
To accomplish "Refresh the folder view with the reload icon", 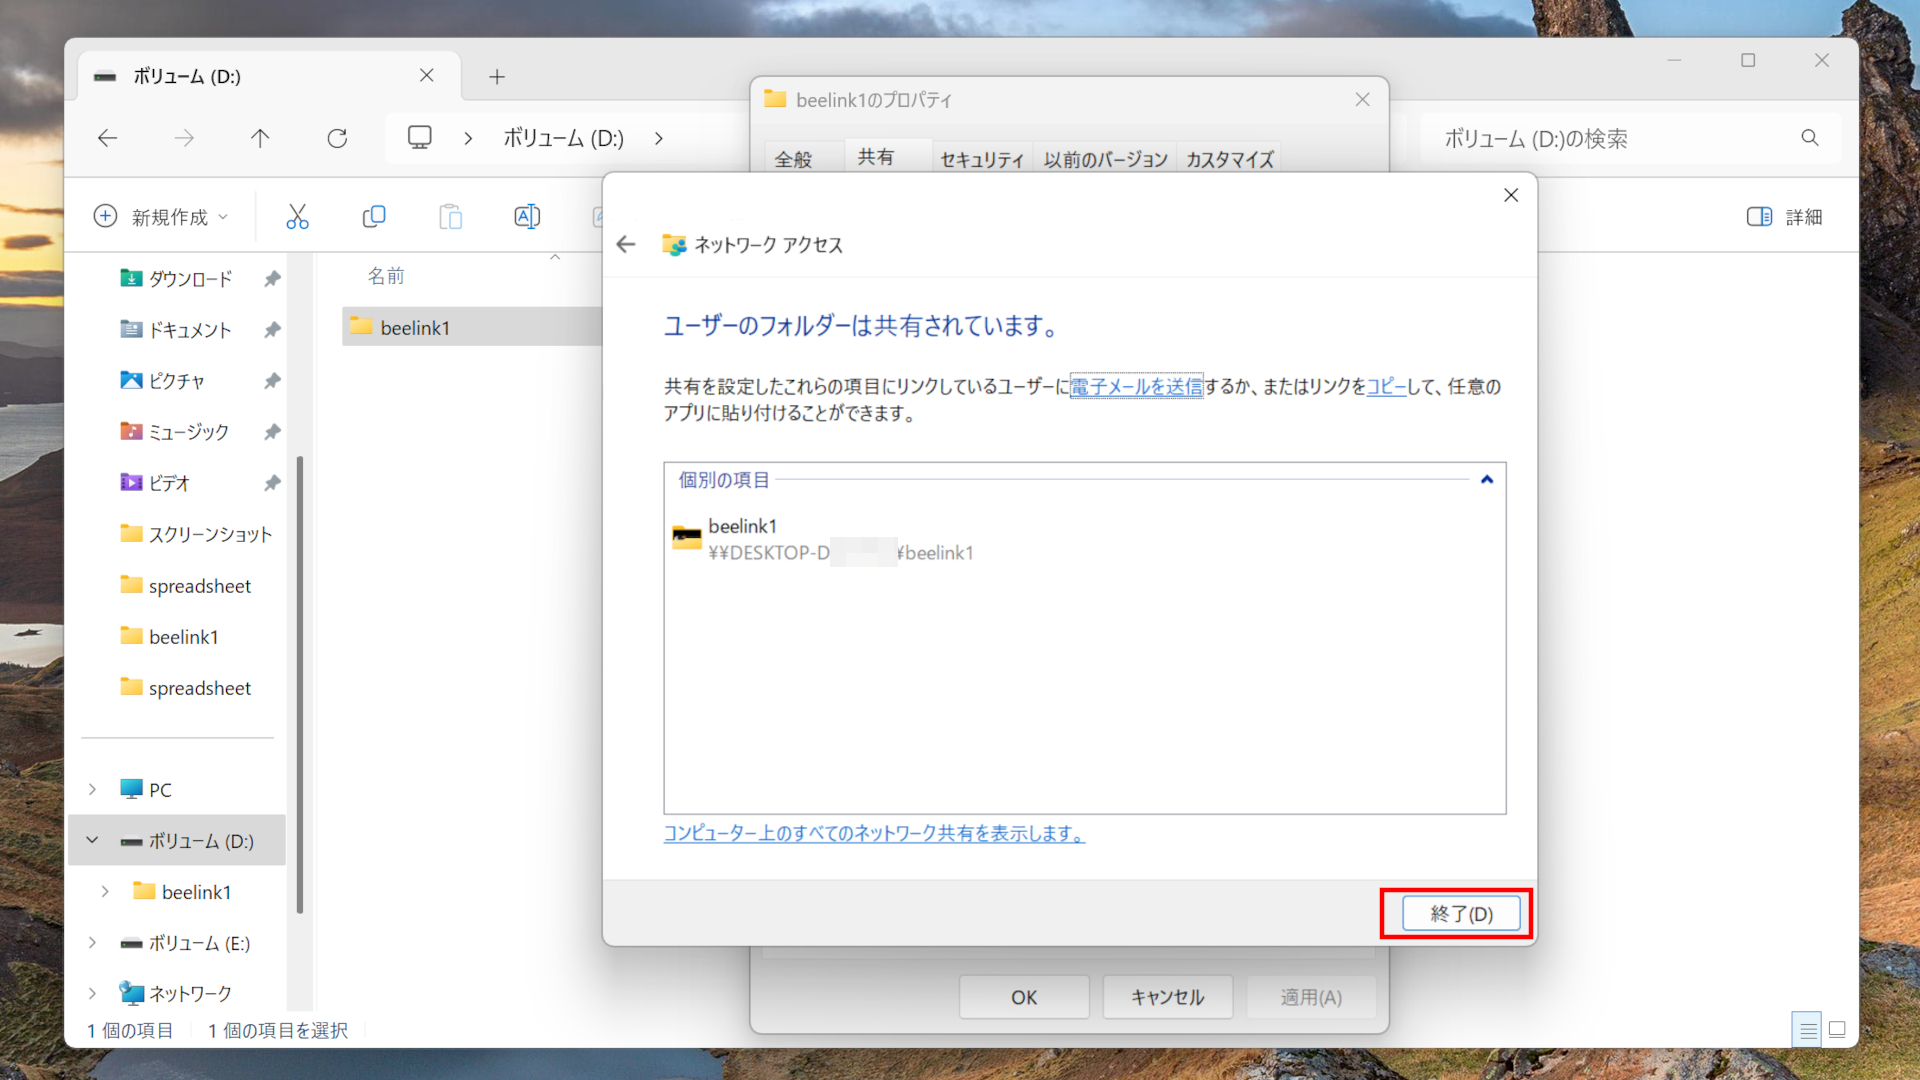I will [337, 138].
